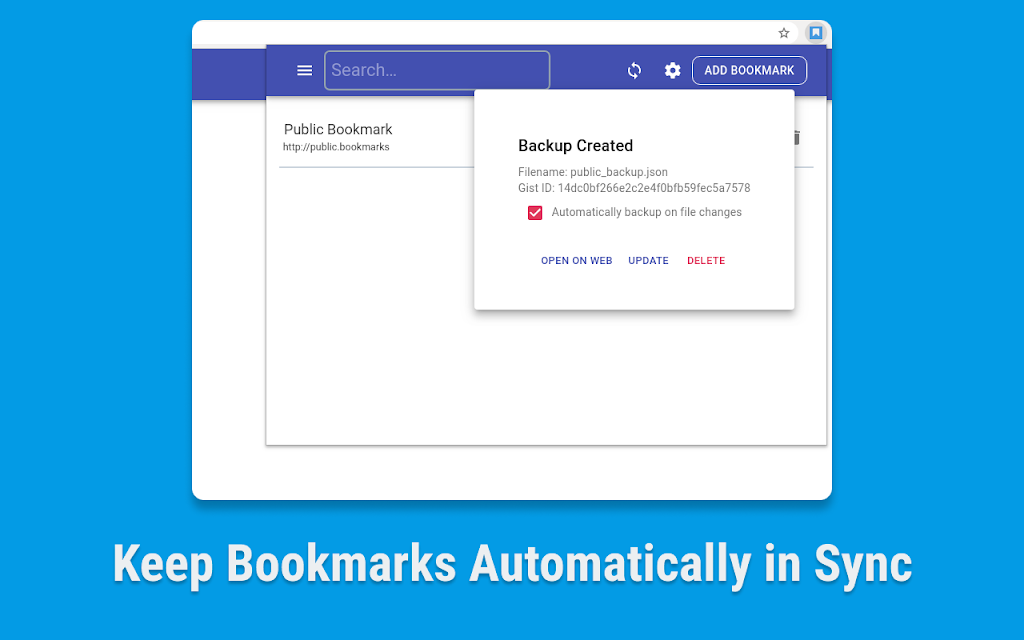Open the bookmark extension toolbar icon
Screen dimensions: 1024x640
tap(816, 32)
